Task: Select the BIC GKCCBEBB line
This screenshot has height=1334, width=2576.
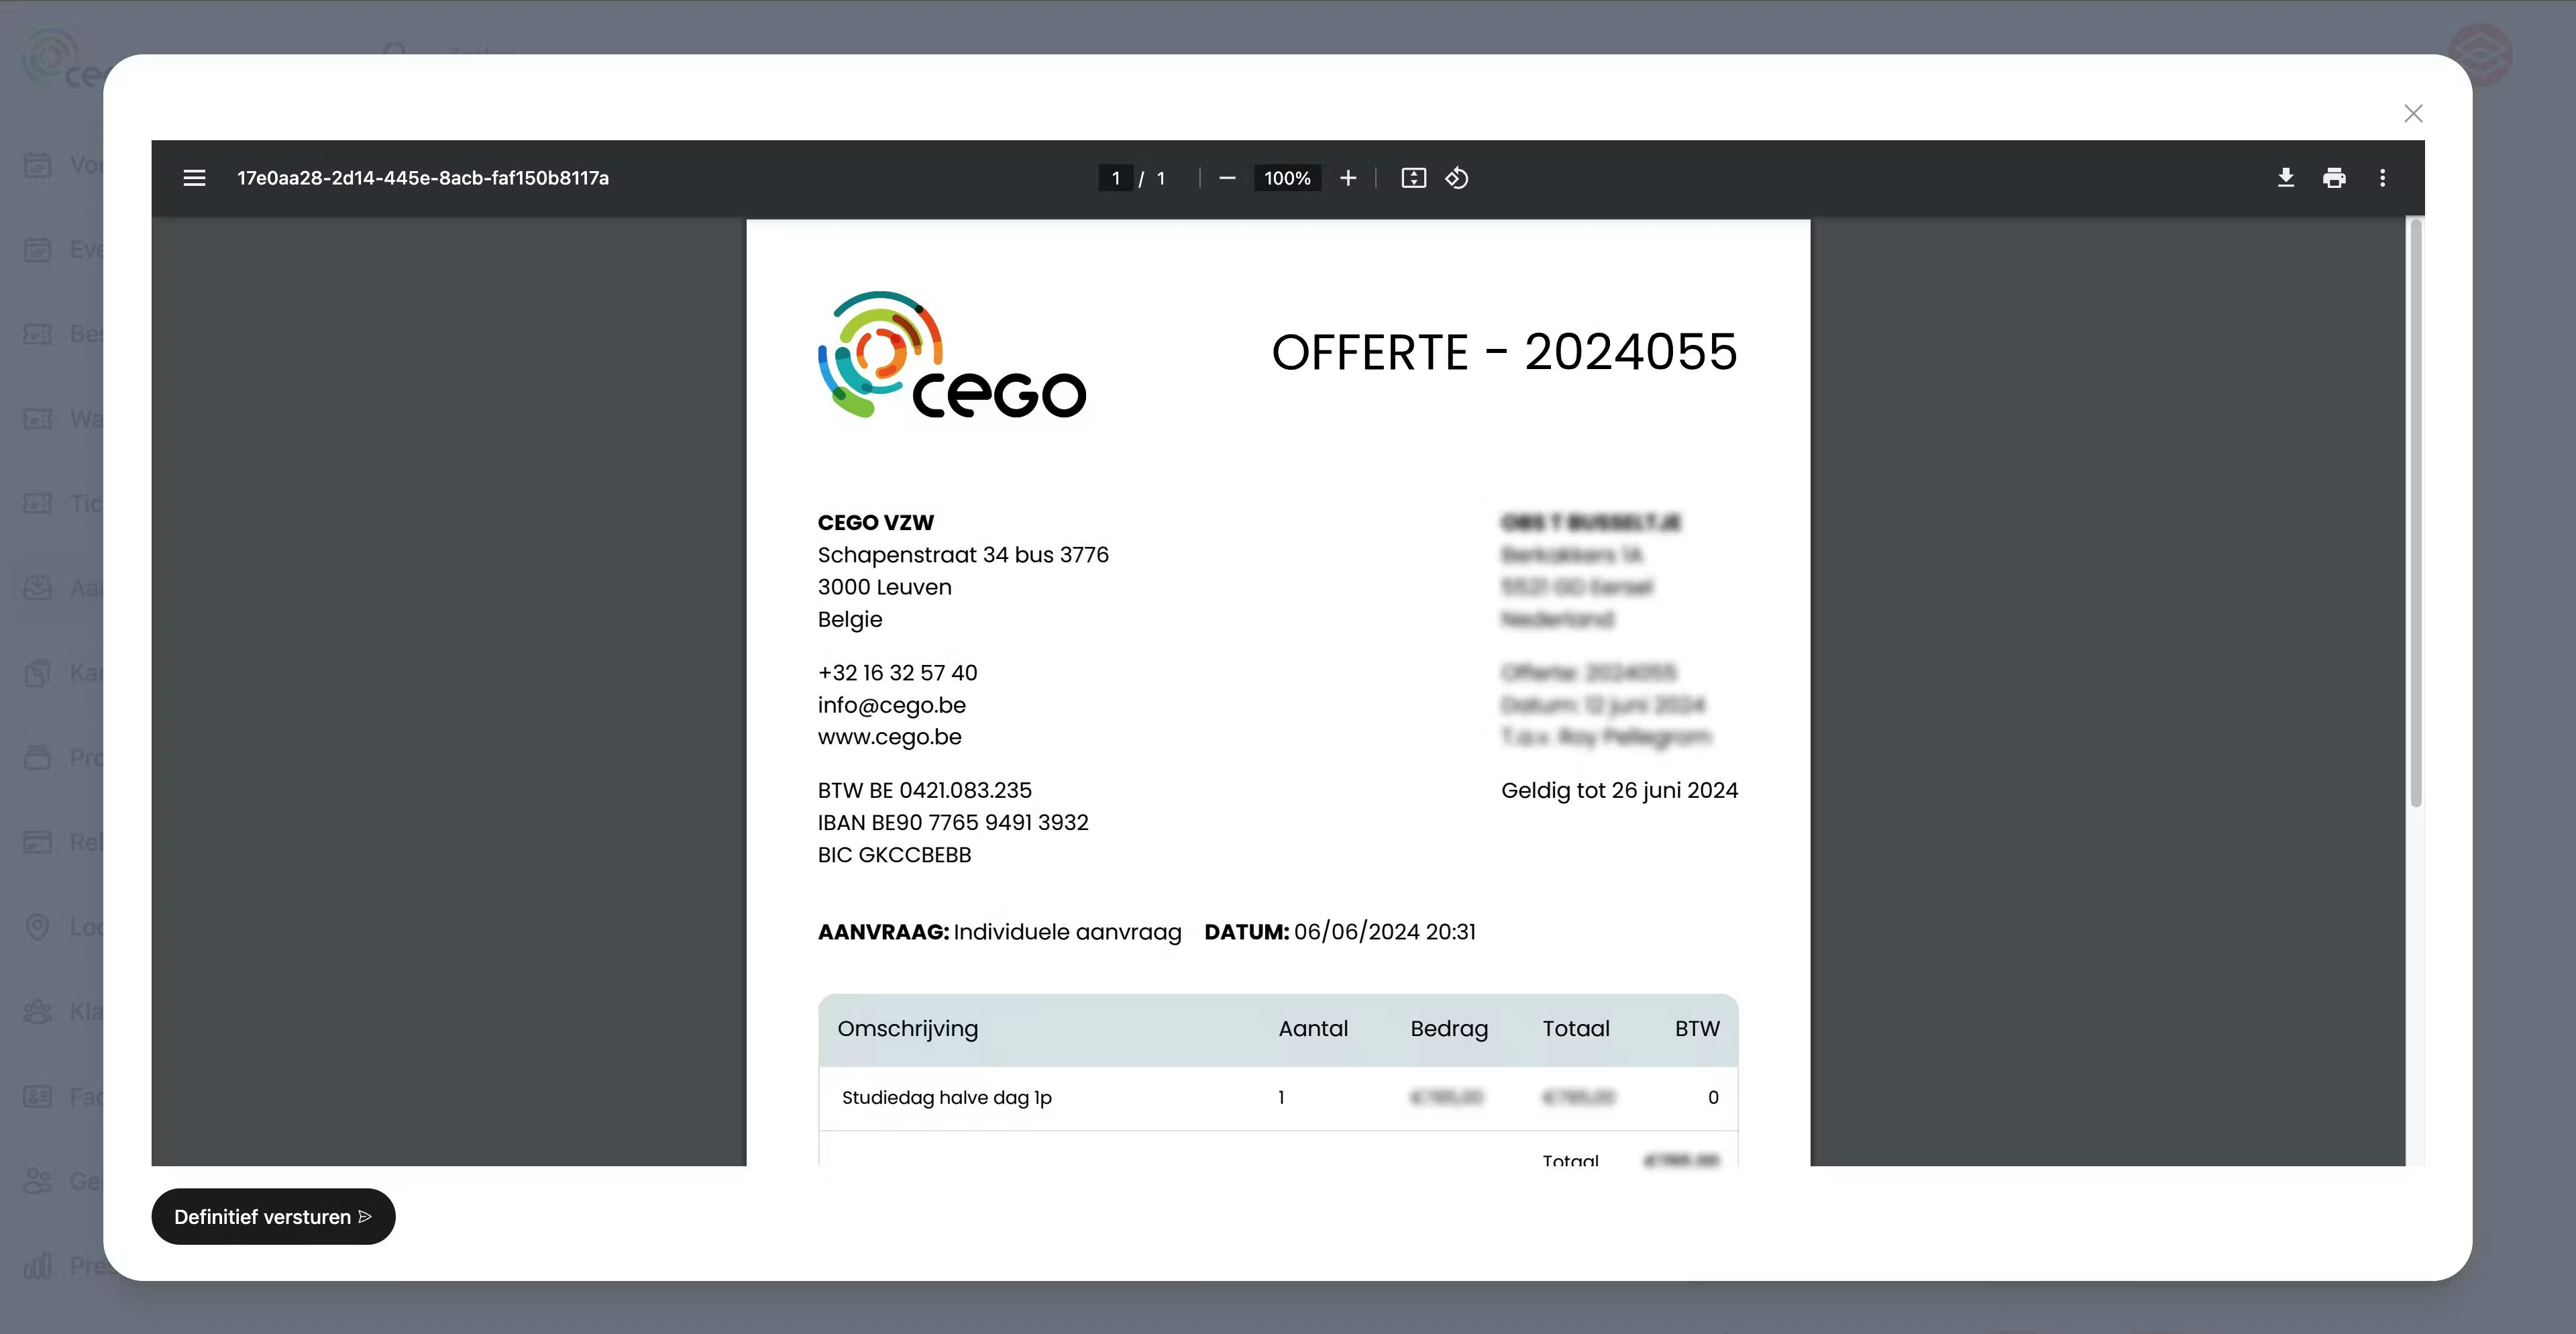Action: tap(894, 855)
